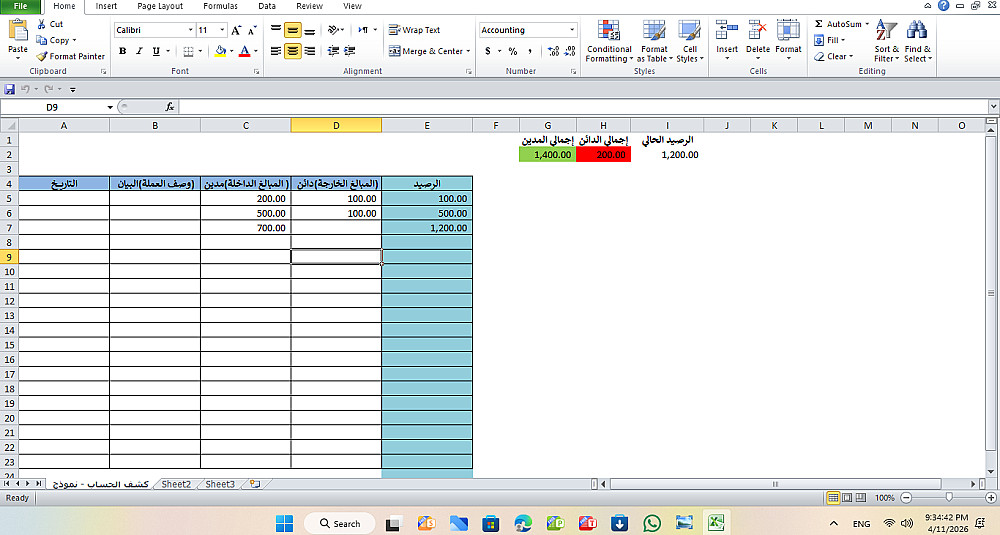Switch to the Sheet3 worksheet tab

click(x=219, y=484)
